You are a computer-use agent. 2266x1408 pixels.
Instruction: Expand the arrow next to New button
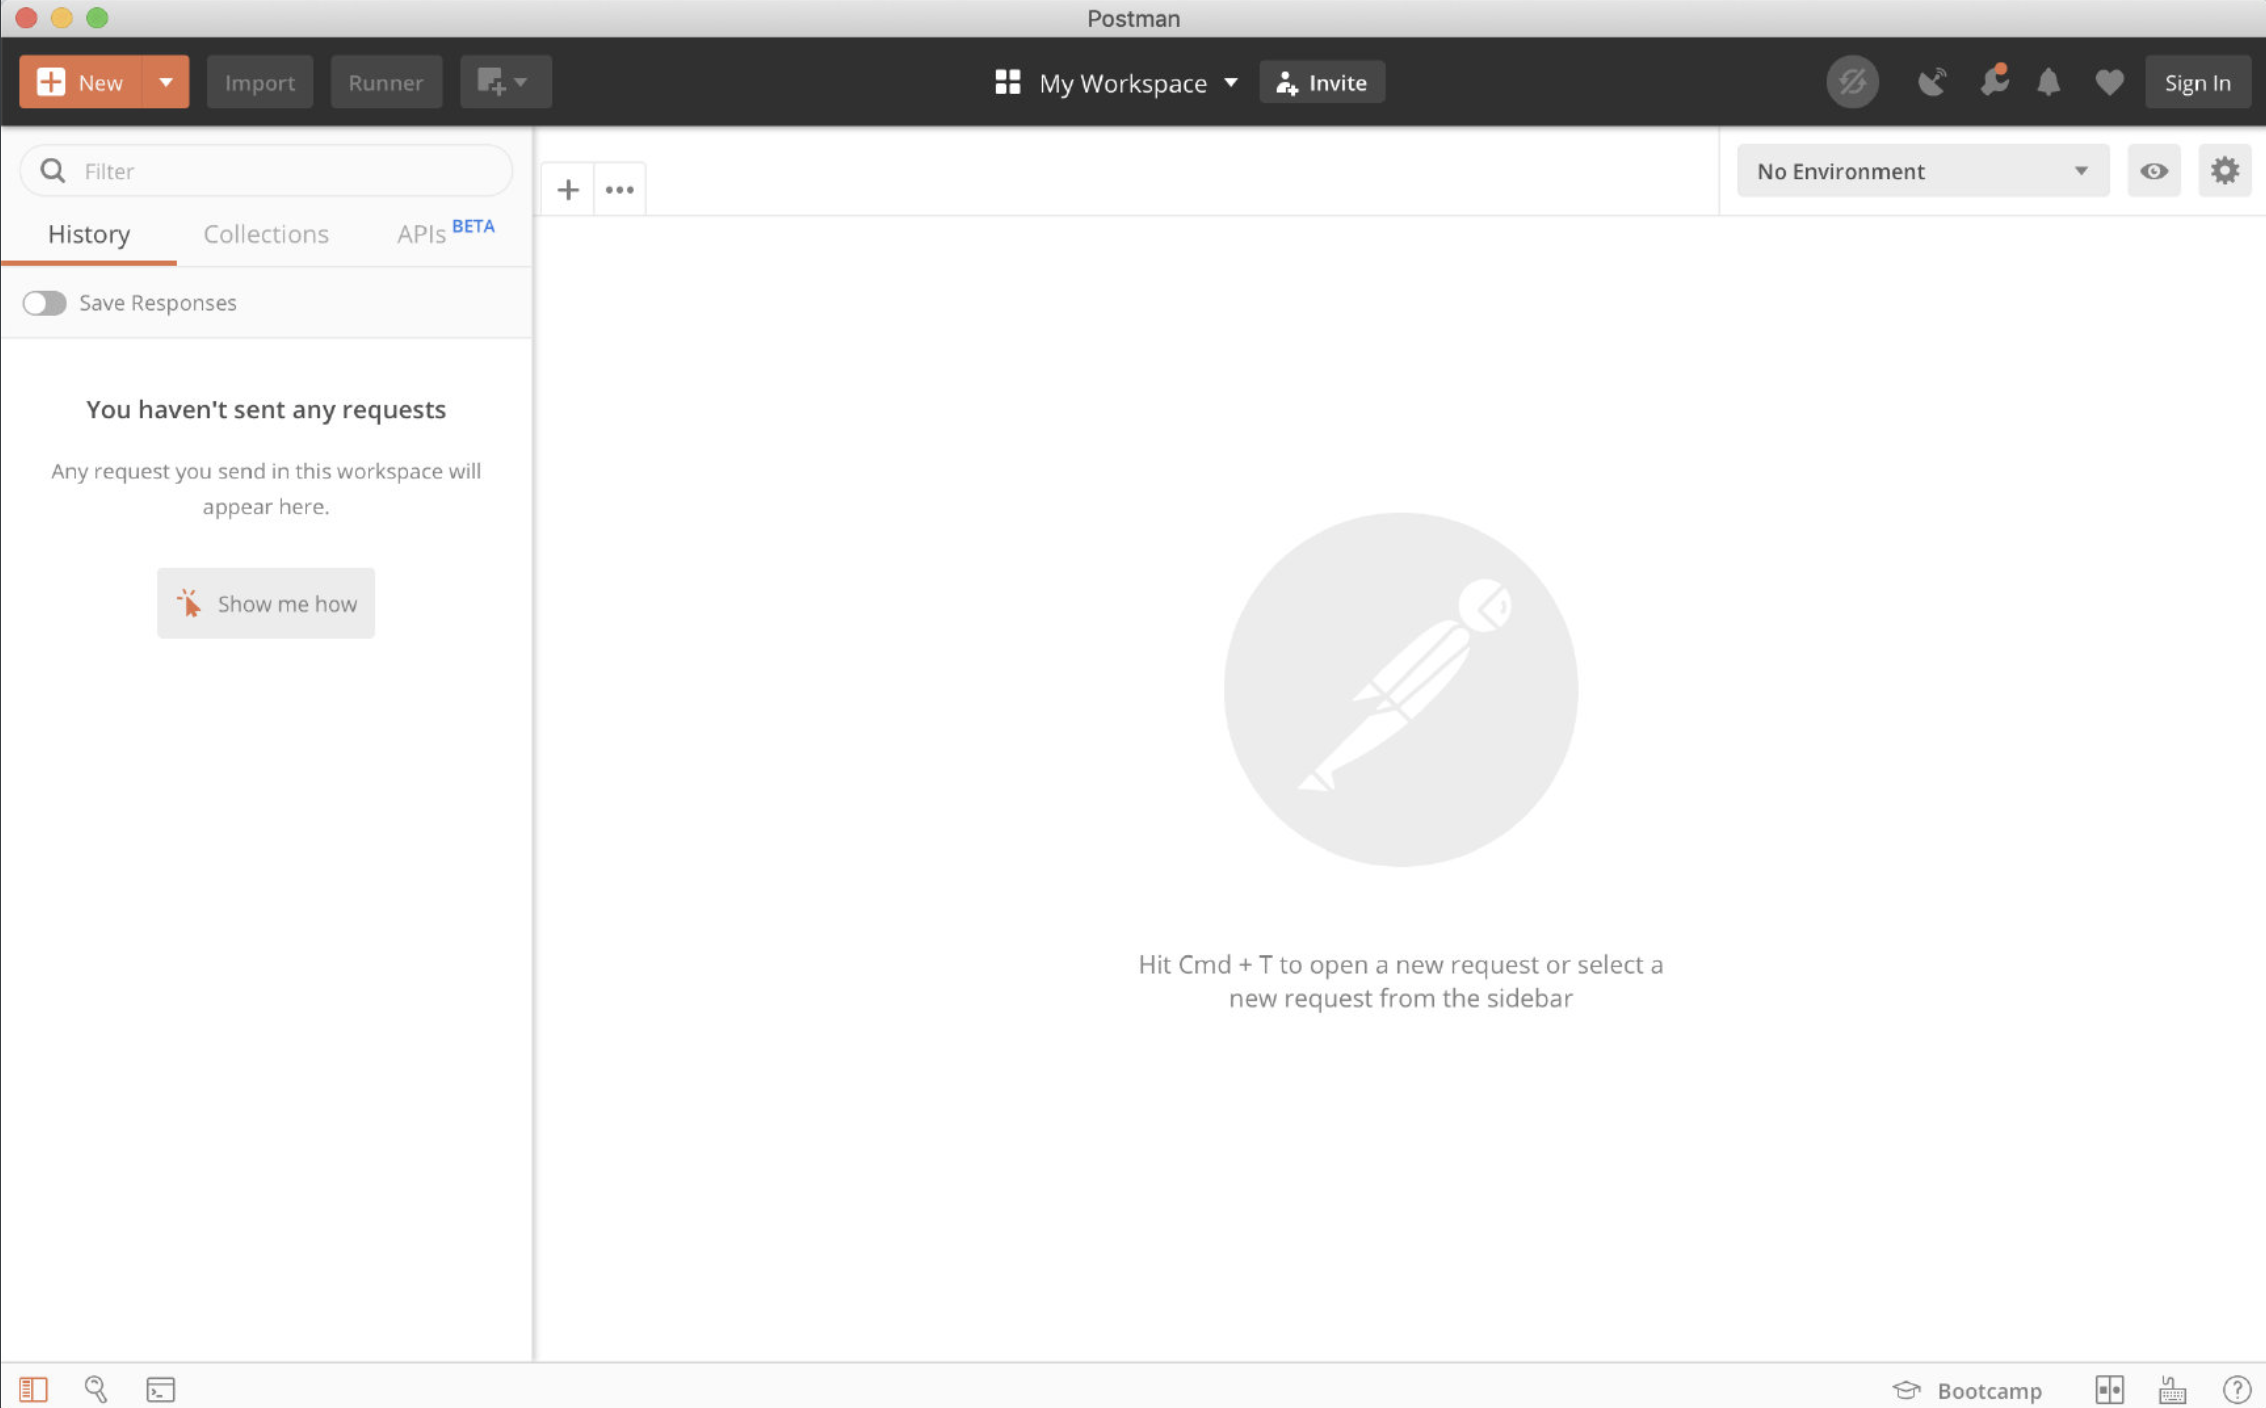[166, 82]
